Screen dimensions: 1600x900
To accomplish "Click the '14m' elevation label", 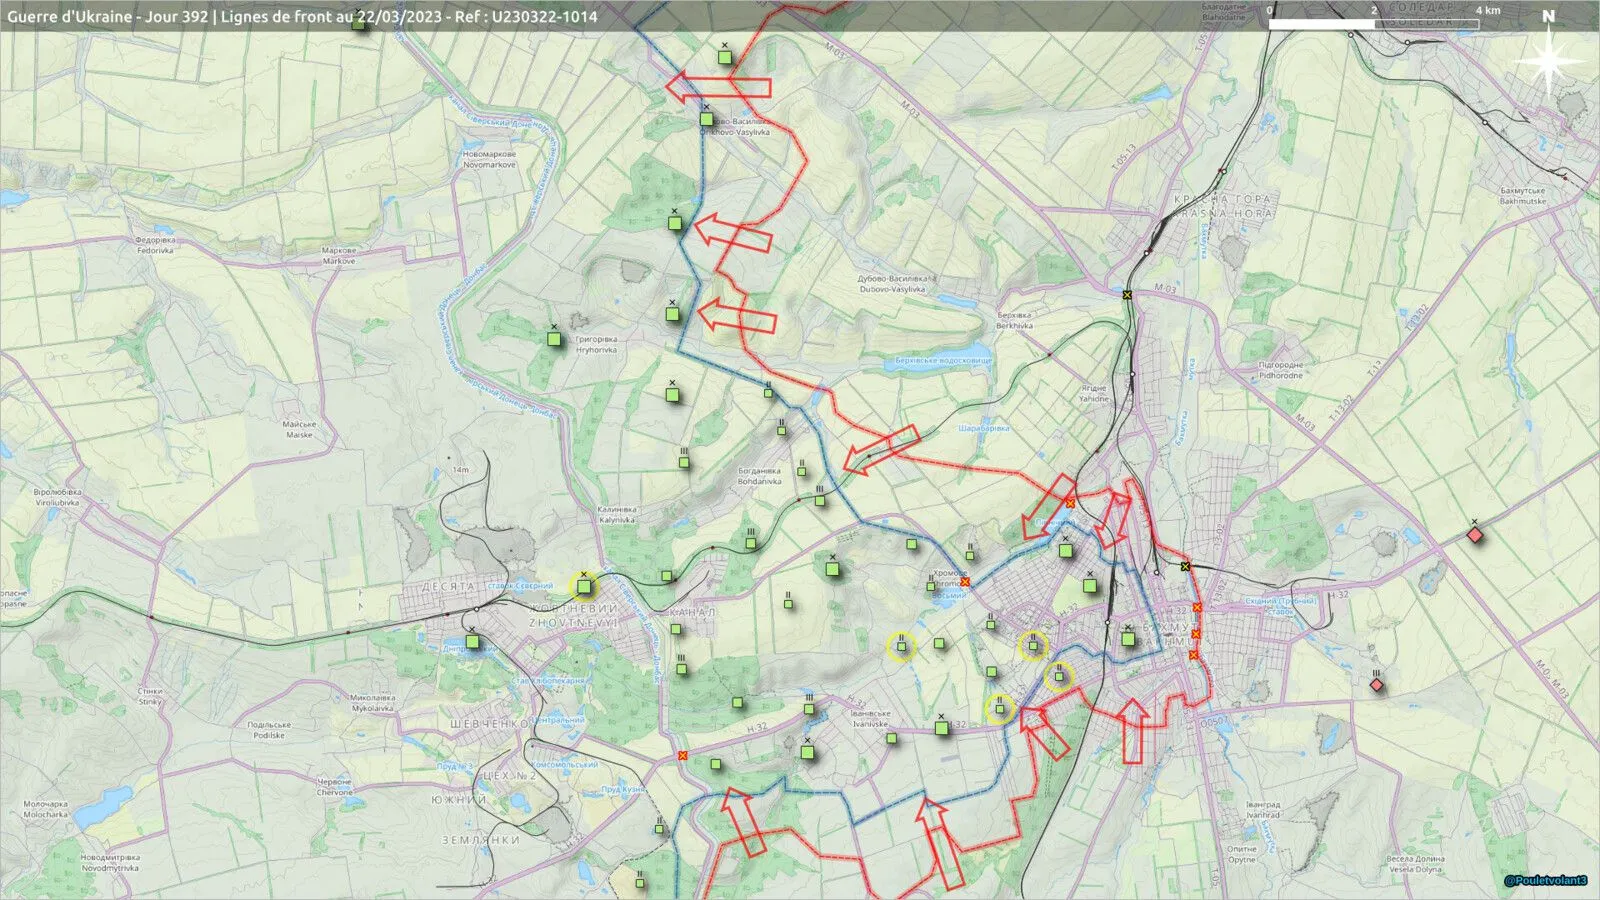I will click(x=460, y=469).
